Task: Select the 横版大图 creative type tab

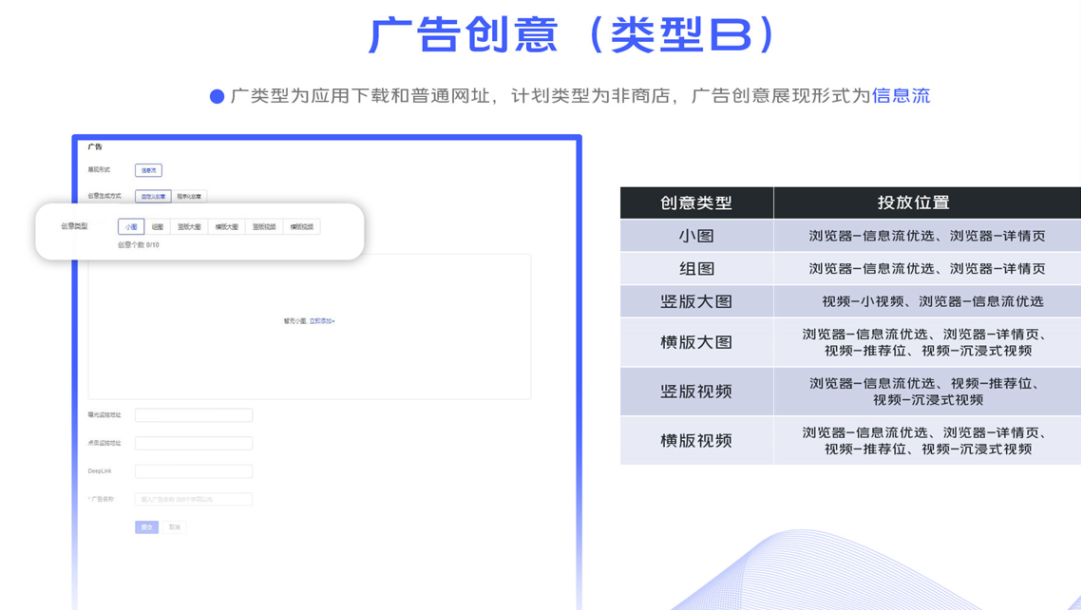Action: [x=227, y=227]
